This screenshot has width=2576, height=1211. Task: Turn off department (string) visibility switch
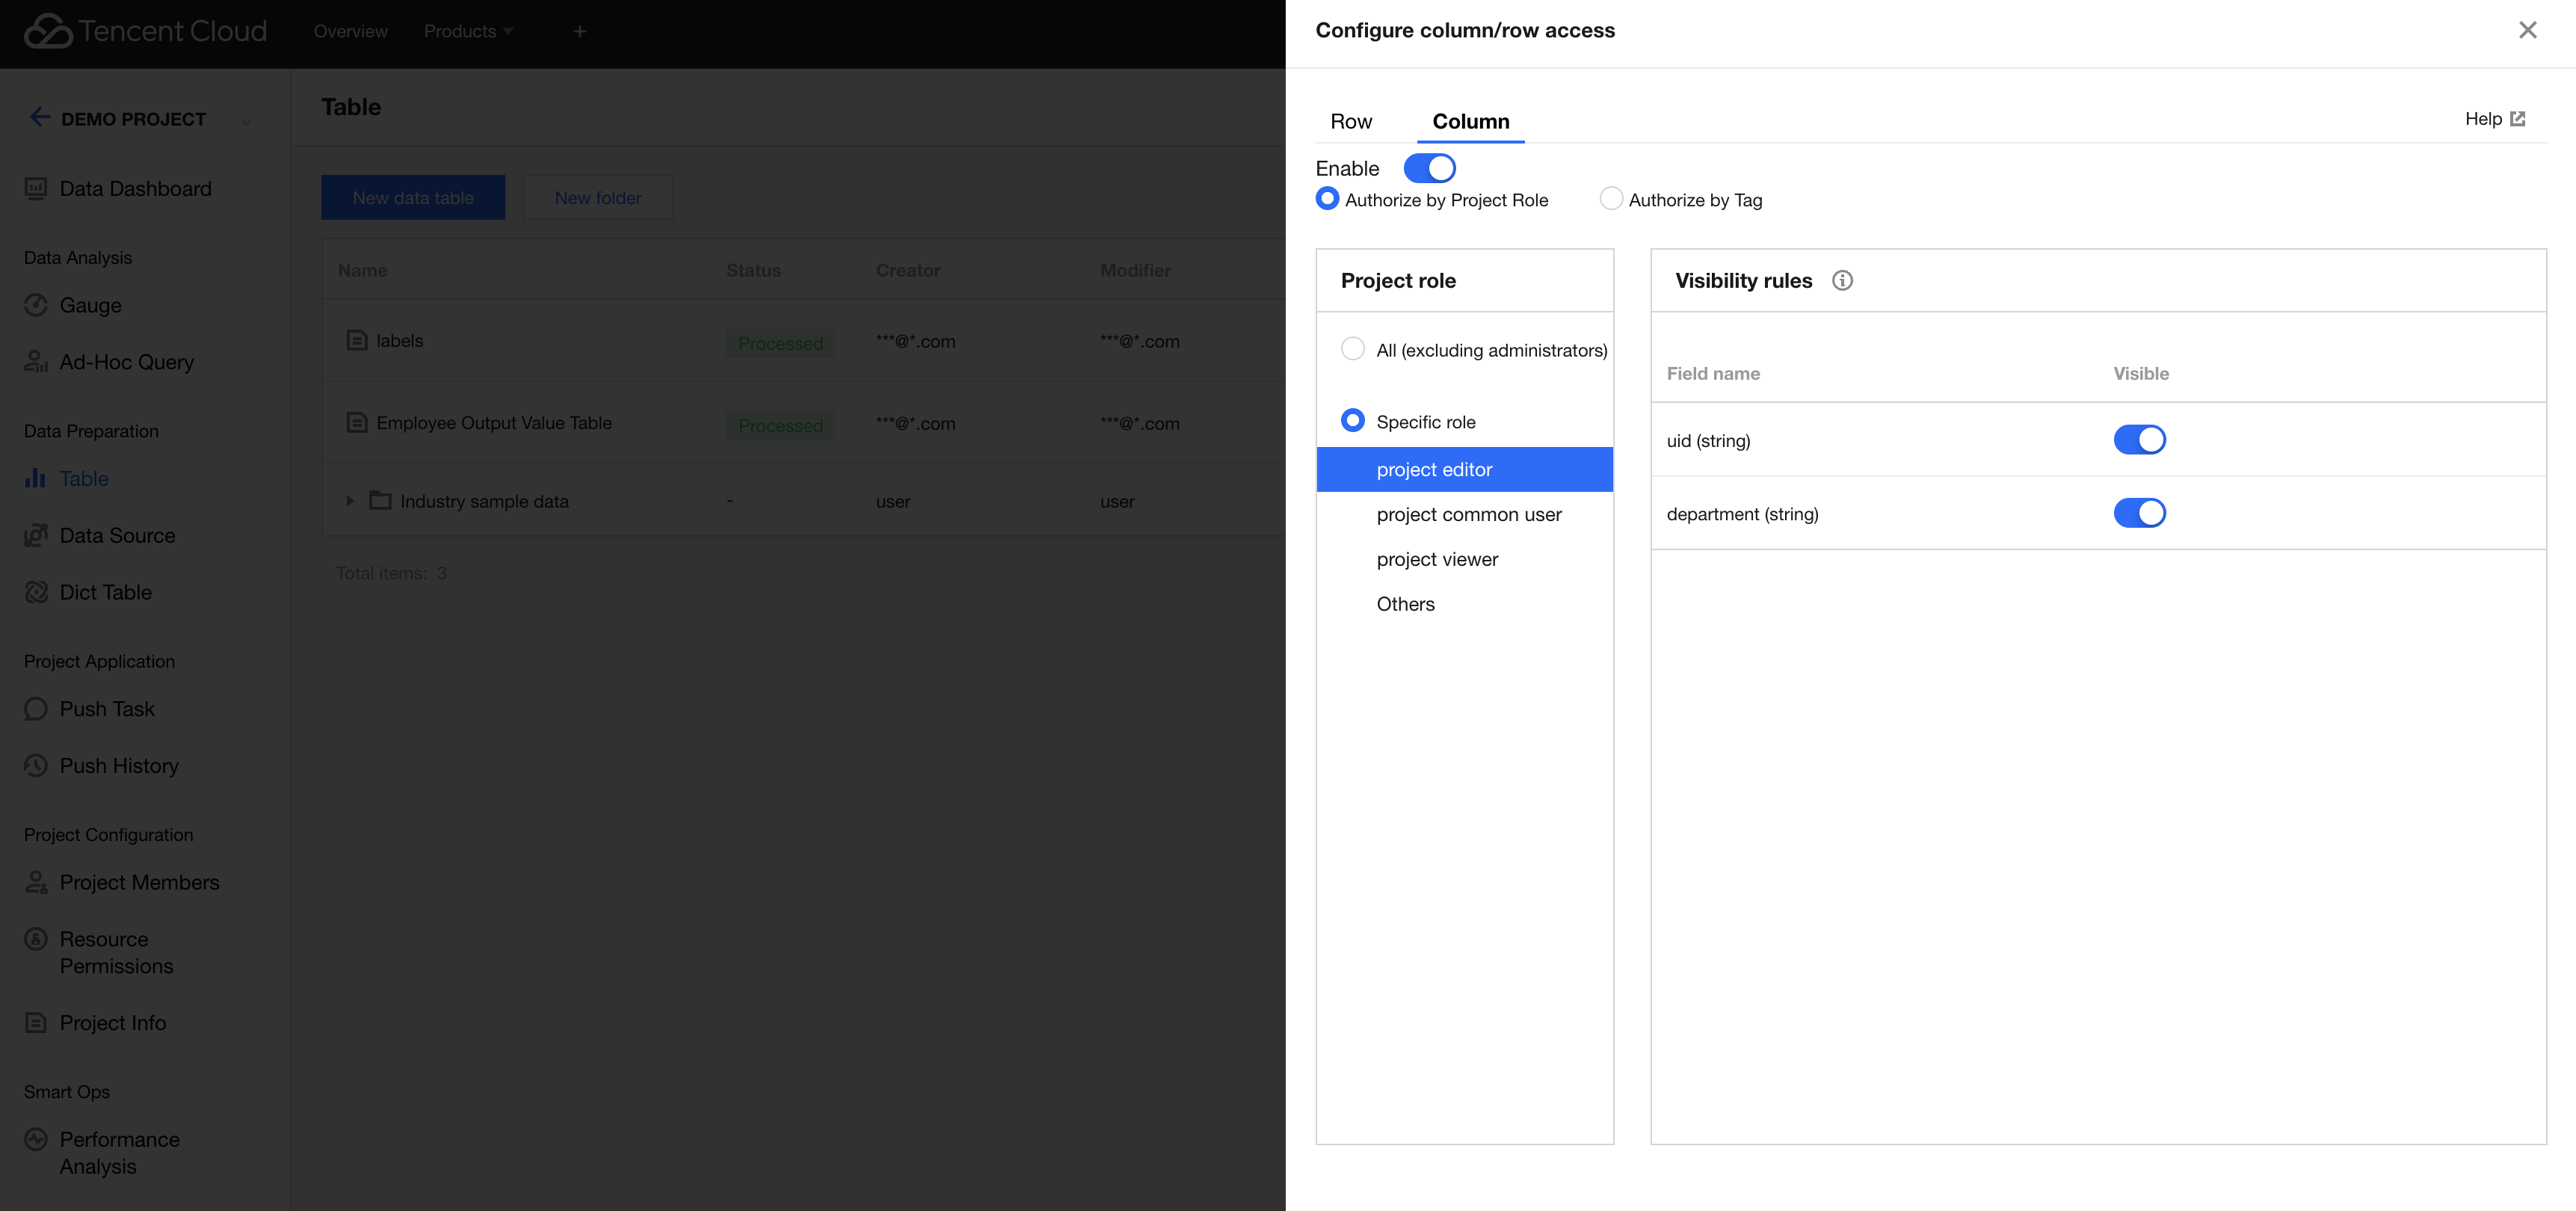[2139, 513]
